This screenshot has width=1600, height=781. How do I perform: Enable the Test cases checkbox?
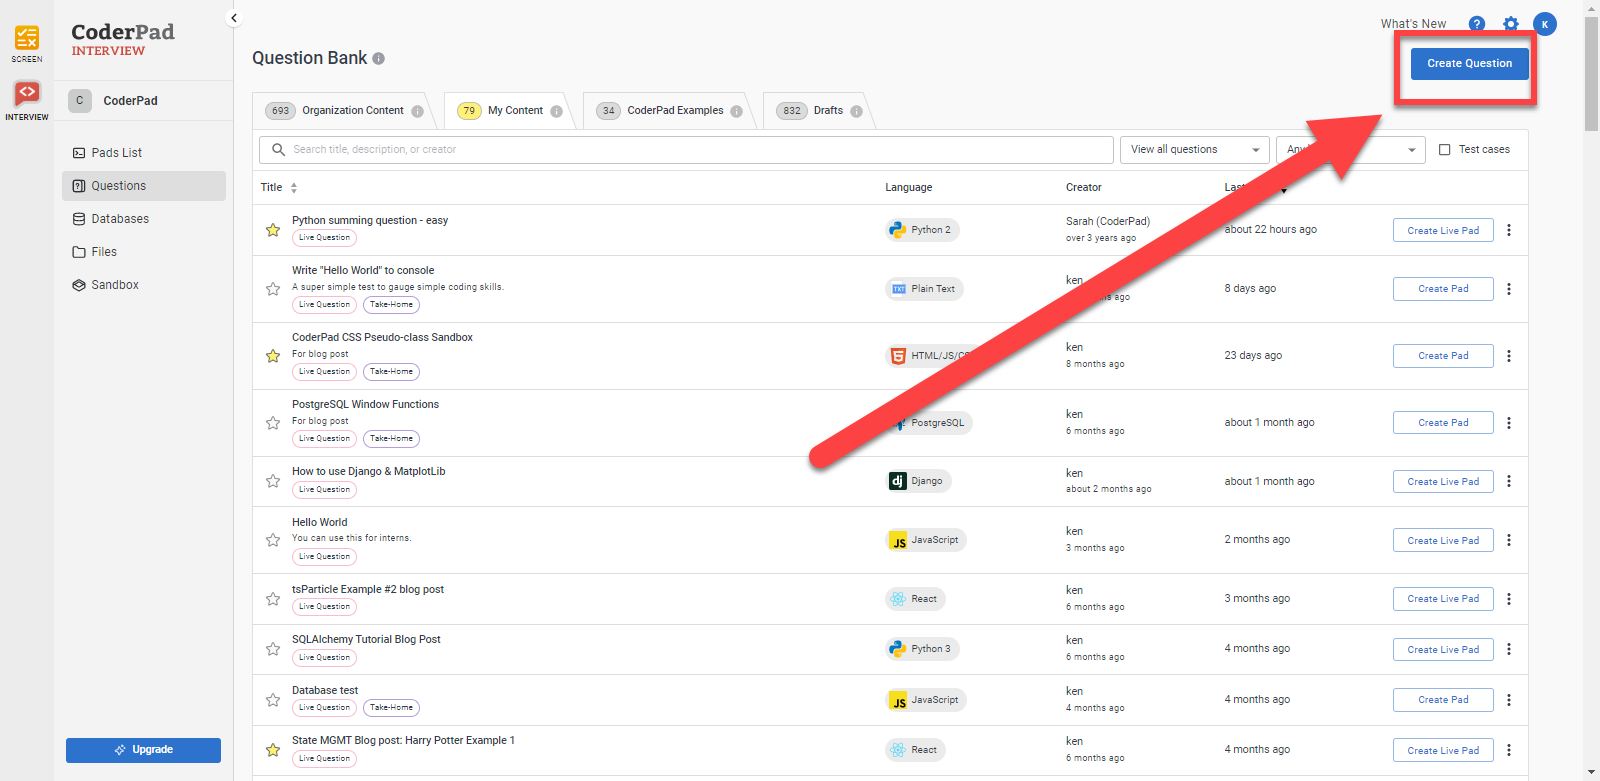click(x=1444, y=150)
